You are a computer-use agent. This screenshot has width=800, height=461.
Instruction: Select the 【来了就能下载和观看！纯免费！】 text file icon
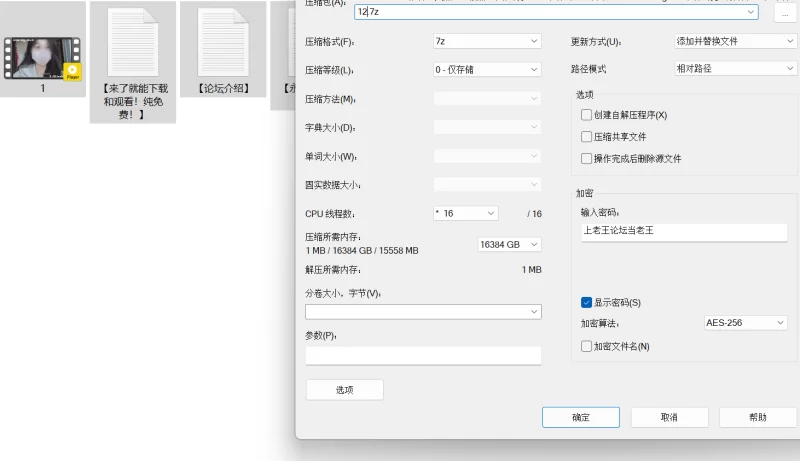point(133,42)
